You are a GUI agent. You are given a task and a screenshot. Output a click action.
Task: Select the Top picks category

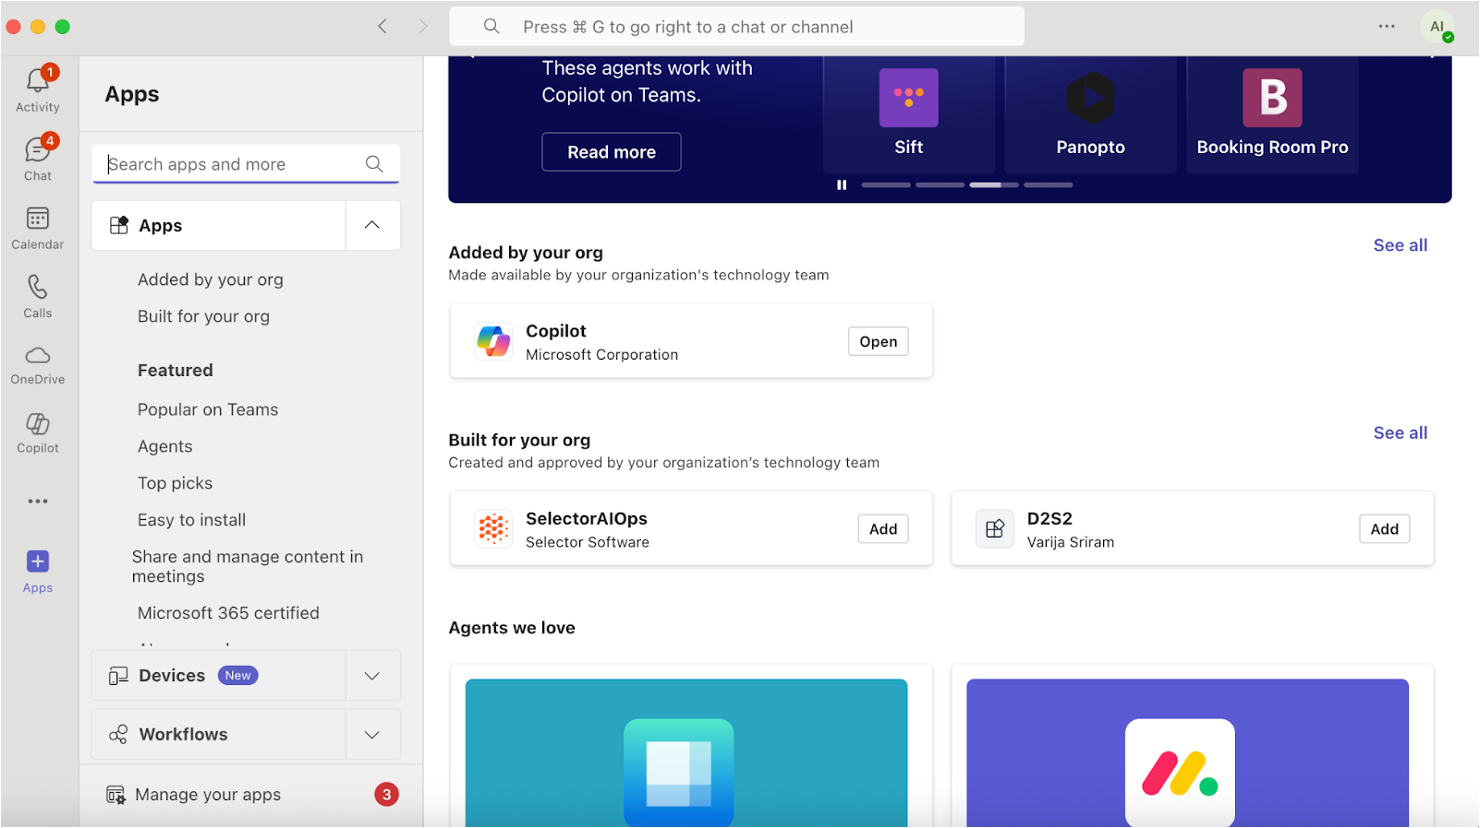(x=175, y=483)
